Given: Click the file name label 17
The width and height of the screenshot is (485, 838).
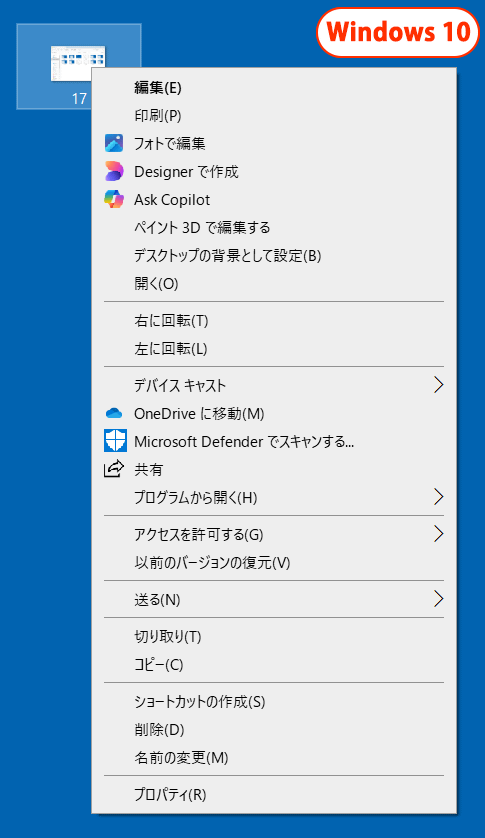Looking at the screenshot, I should click(79, 99).
